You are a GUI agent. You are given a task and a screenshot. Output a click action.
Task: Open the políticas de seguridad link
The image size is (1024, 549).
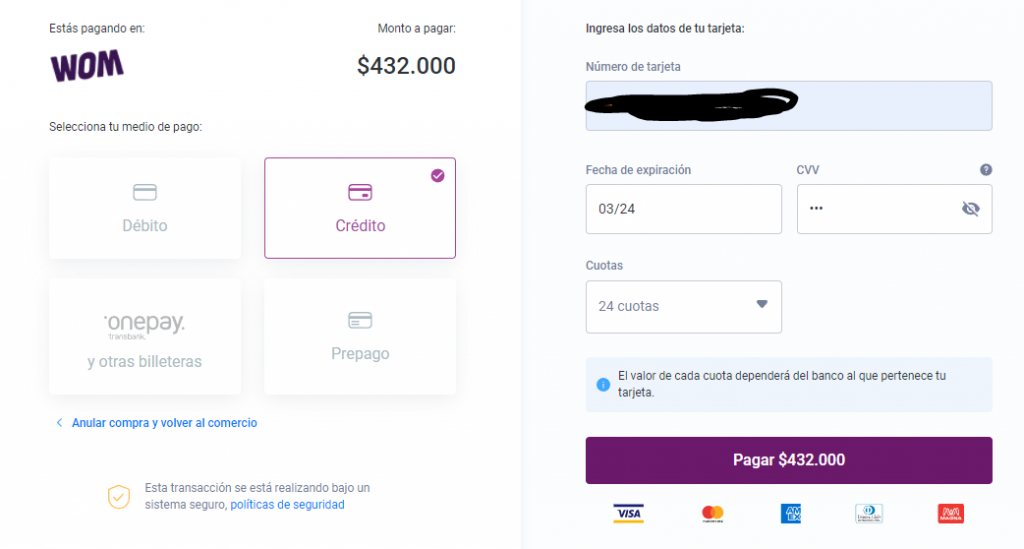click(x=287, y=505)
